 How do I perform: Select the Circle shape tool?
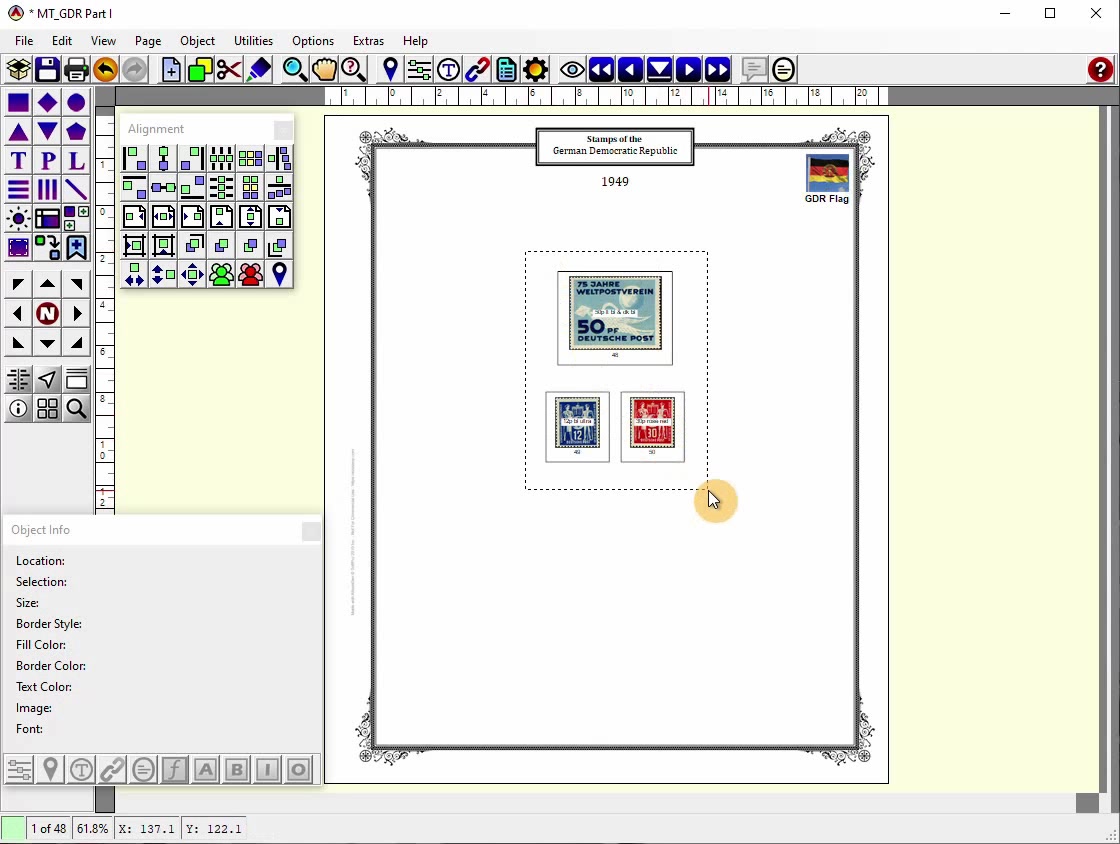(x=76, y=103)
